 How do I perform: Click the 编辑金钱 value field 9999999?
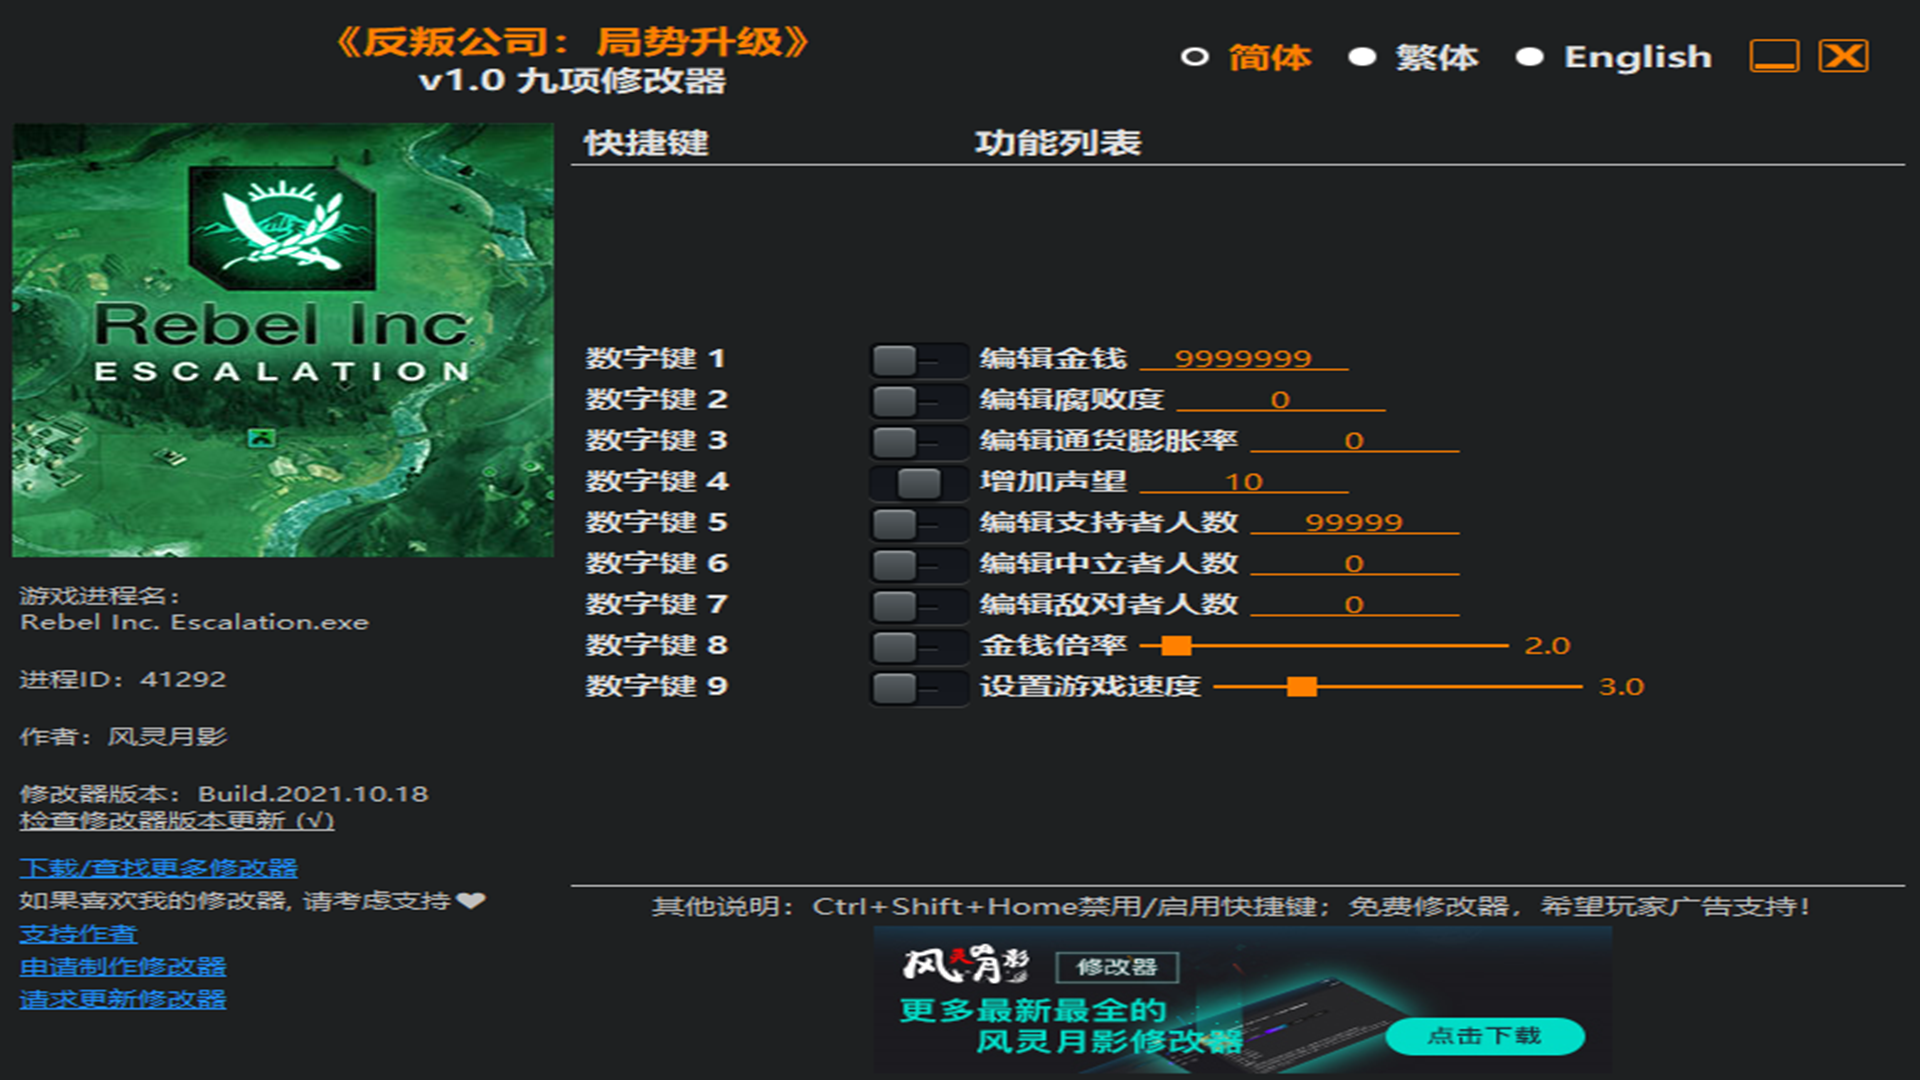click(x=1243, y=358)
